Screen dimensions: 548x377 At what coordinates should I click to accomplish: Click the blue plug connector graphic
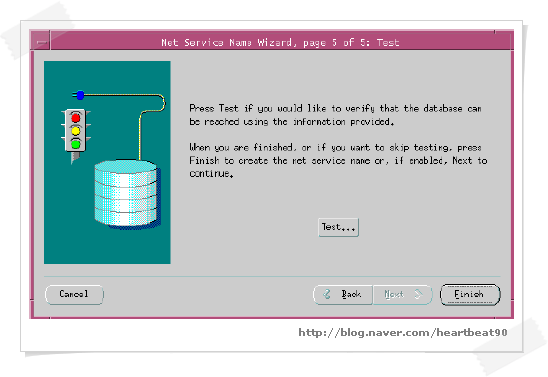click(79, 95)
